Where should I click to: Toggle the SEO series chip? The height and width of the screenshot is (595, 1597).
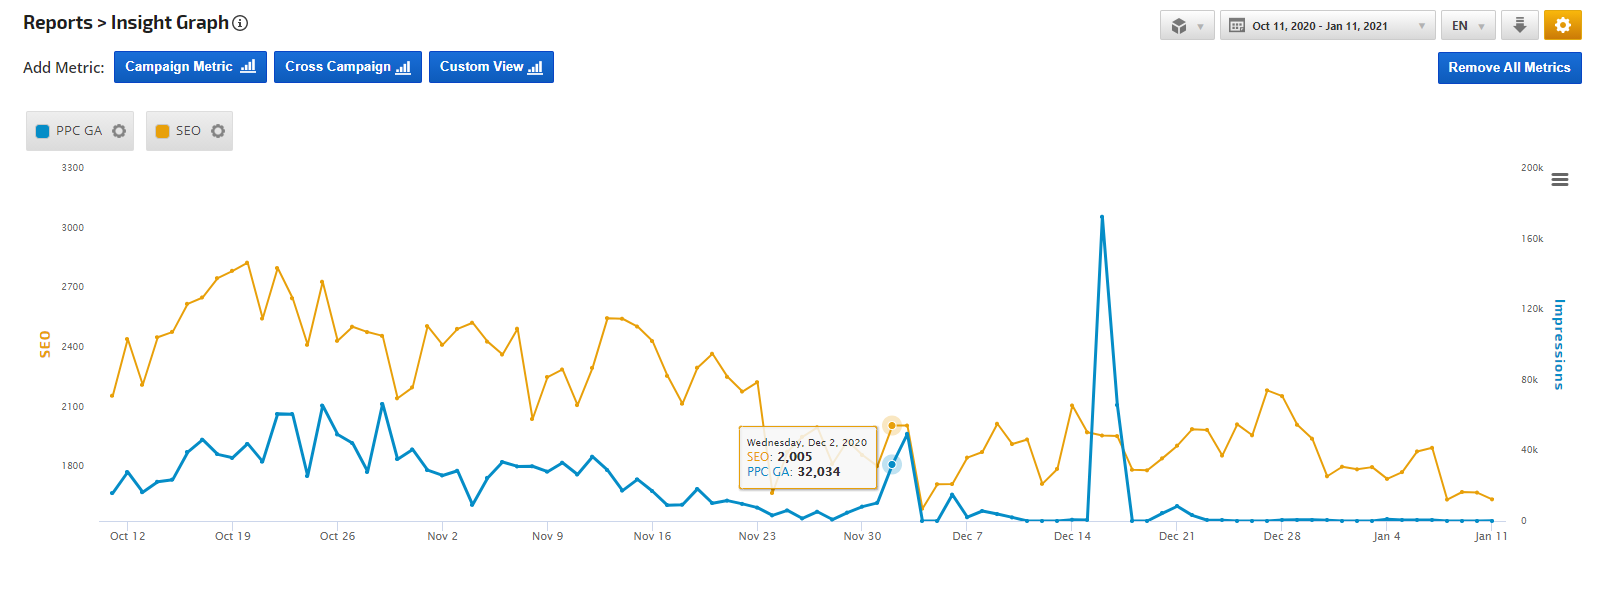coord(188,131)
